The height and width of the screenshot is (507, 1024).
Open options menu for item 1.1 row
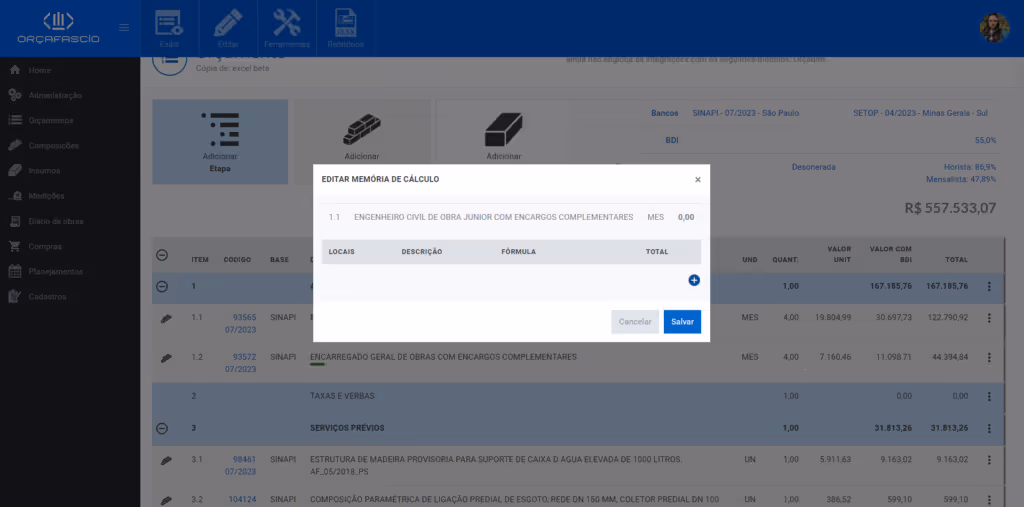(989, 318)
